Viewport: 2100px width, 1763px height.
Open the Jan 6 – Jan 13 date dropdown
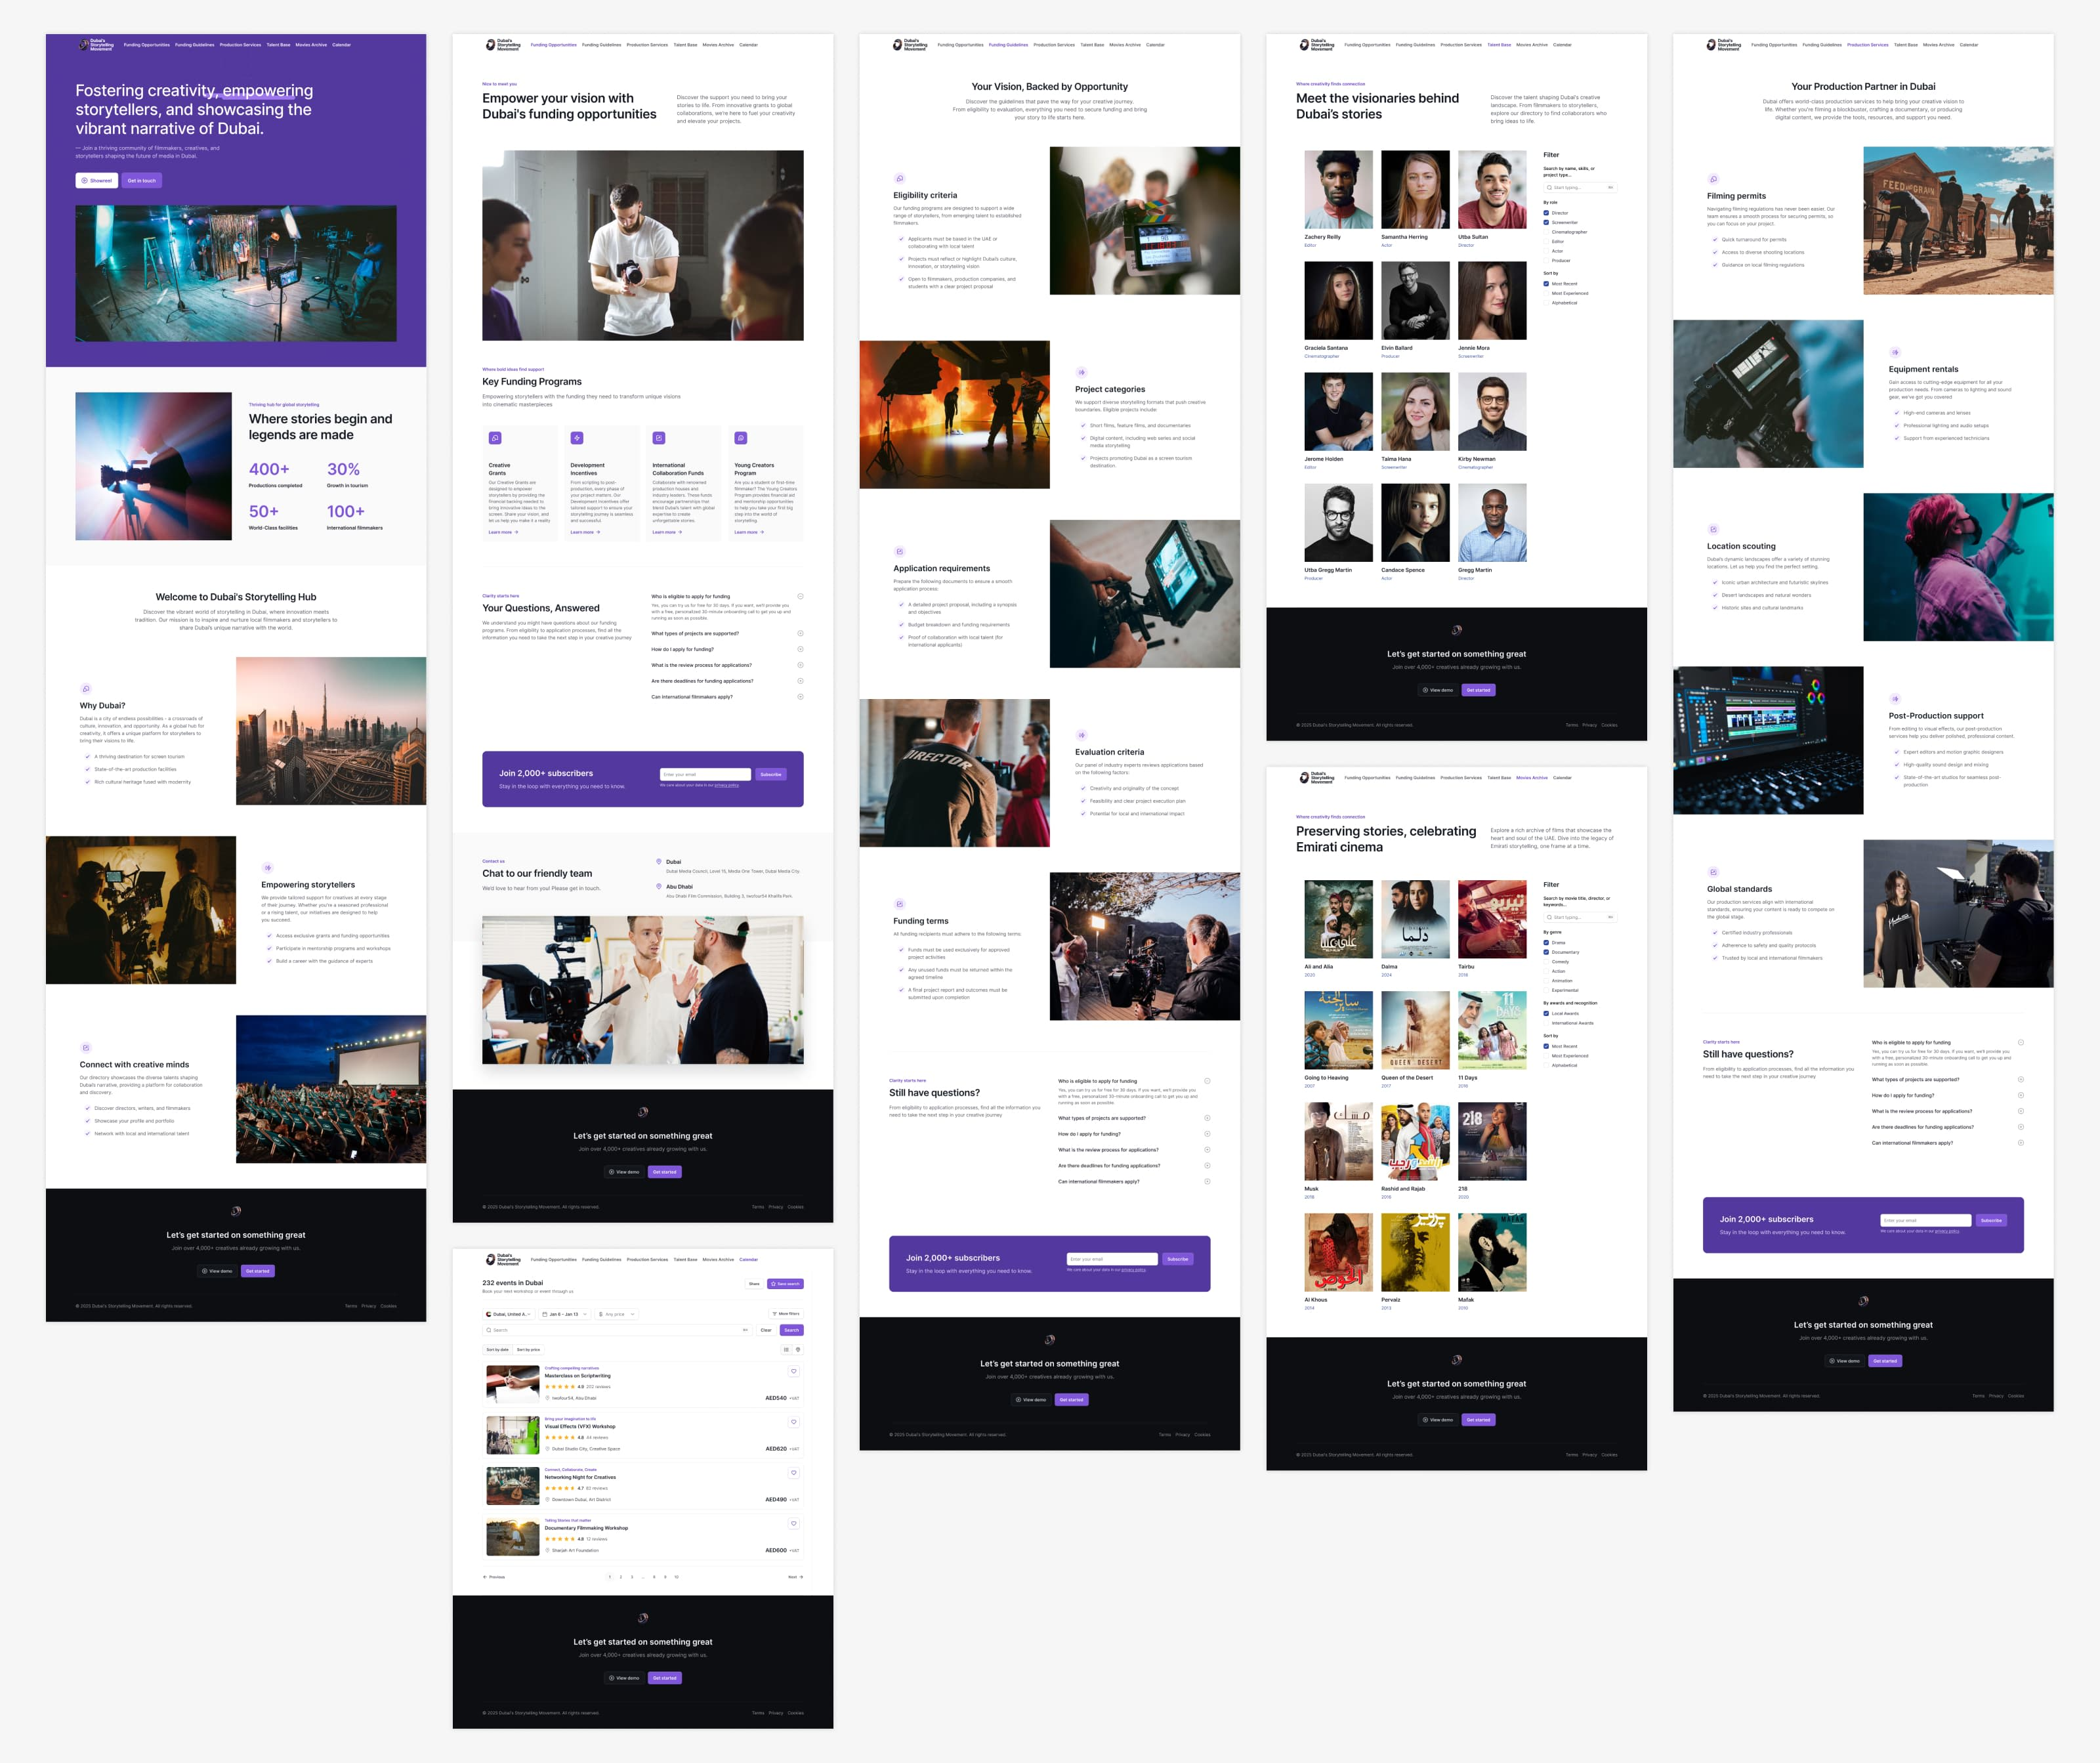(564, 1314)
